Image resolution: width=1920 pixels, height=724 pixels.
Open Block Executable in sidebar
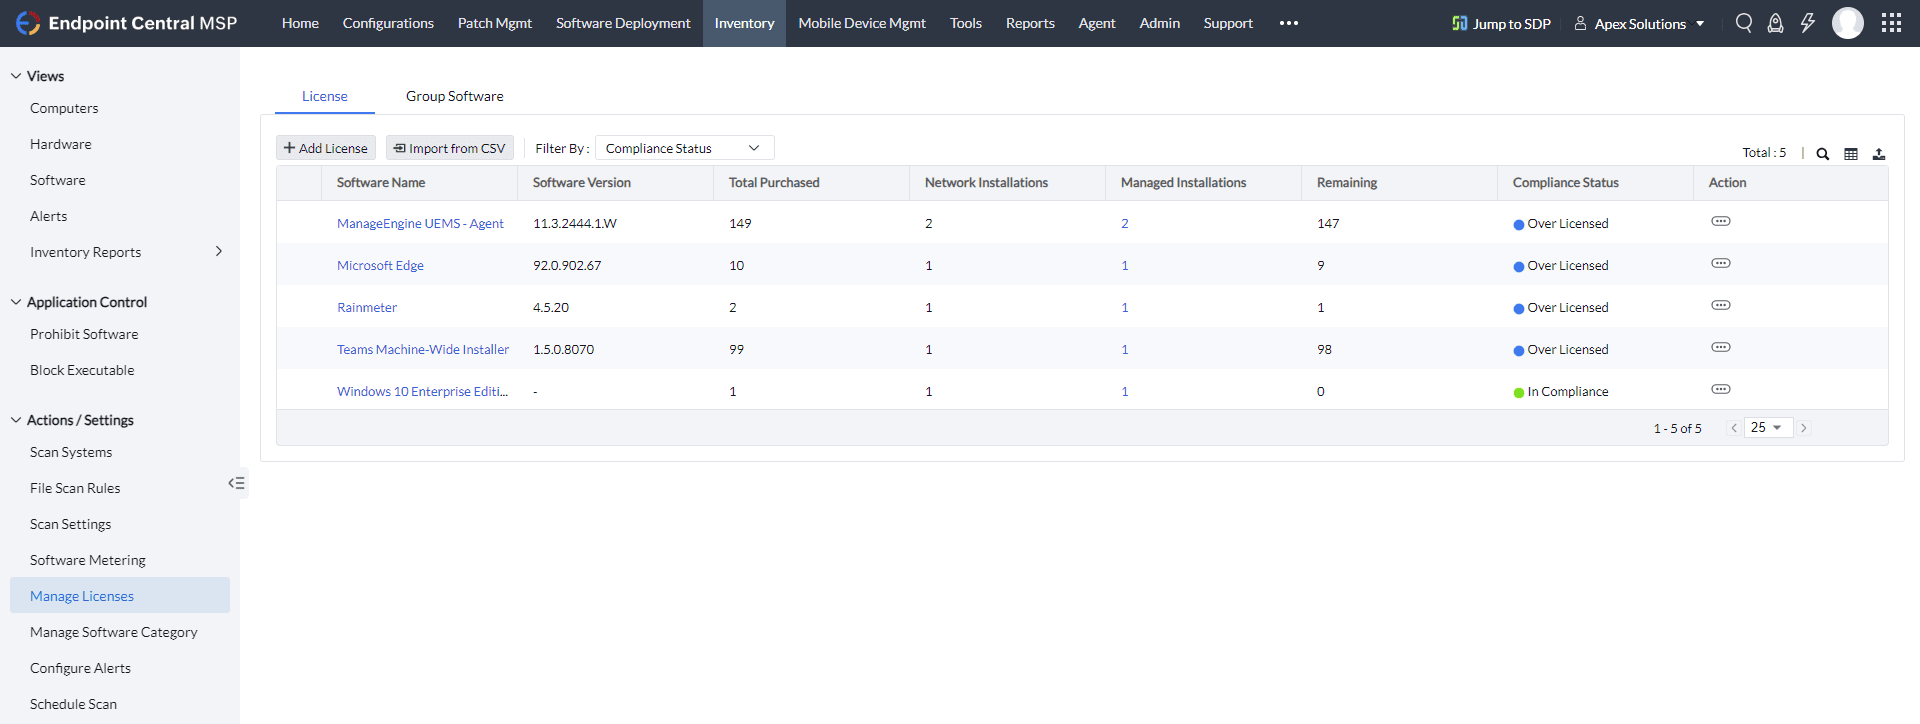point(82,370)
